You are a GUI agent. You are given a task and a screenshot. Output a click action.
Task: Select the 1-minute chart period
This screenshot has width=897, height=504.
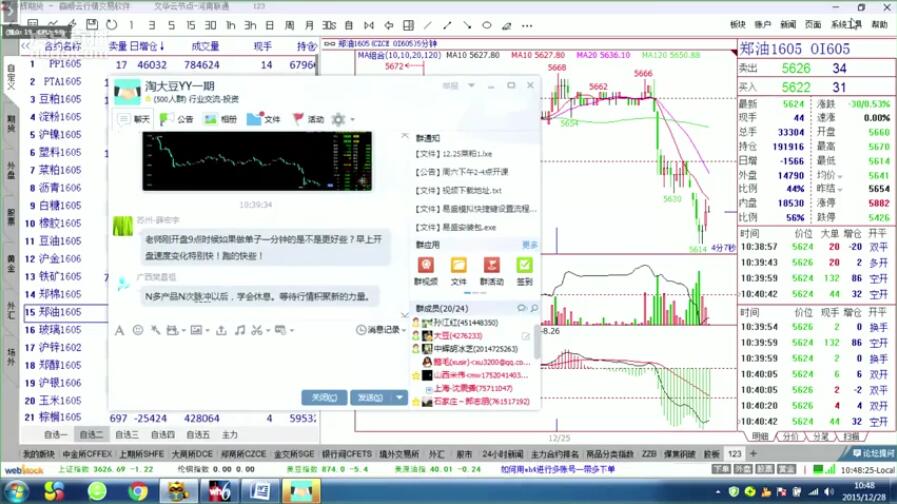click(x=132, y=25)
